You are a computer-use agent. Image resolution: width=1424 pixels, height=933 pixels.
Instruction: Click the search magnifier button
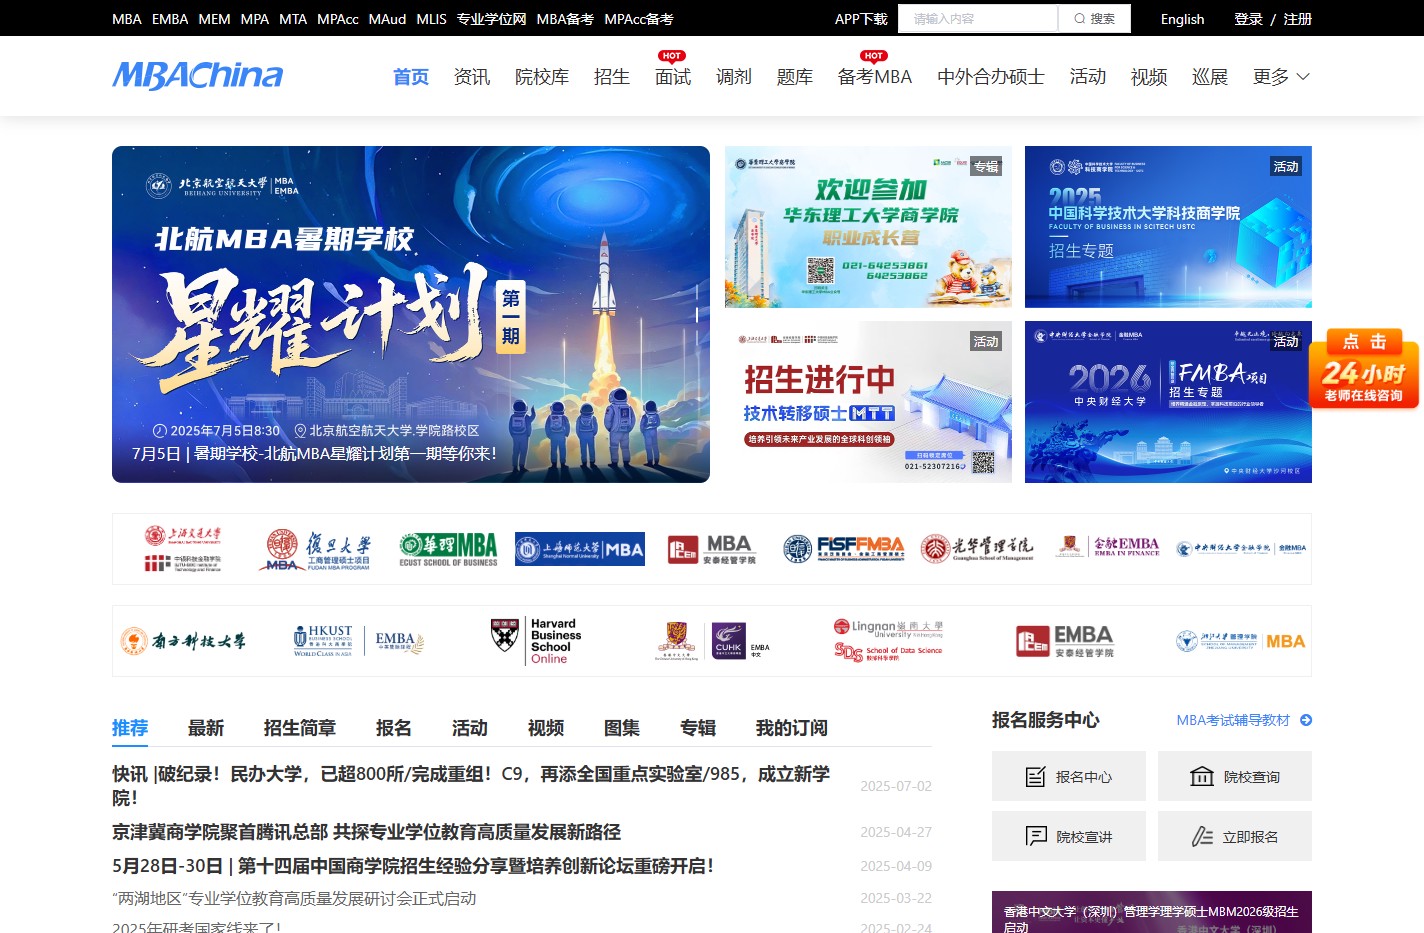click(x=1094, y=19)
